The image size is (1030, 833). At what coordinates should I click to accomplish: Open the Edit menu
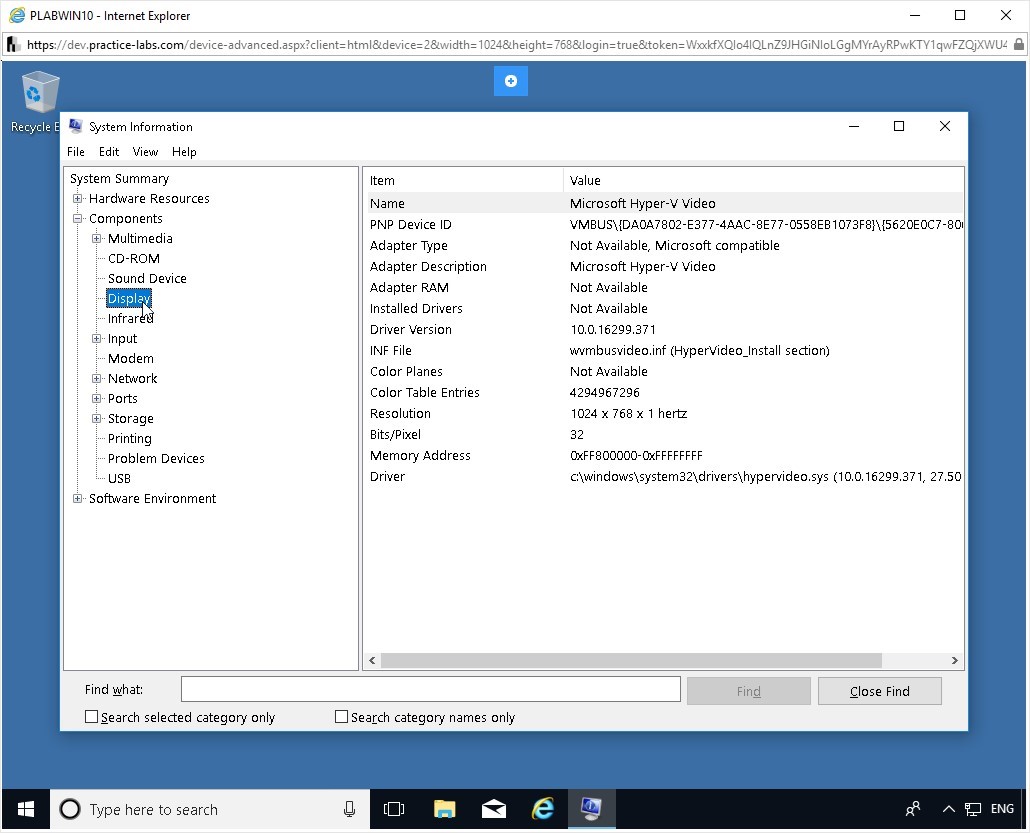click(x=109, y=152)
